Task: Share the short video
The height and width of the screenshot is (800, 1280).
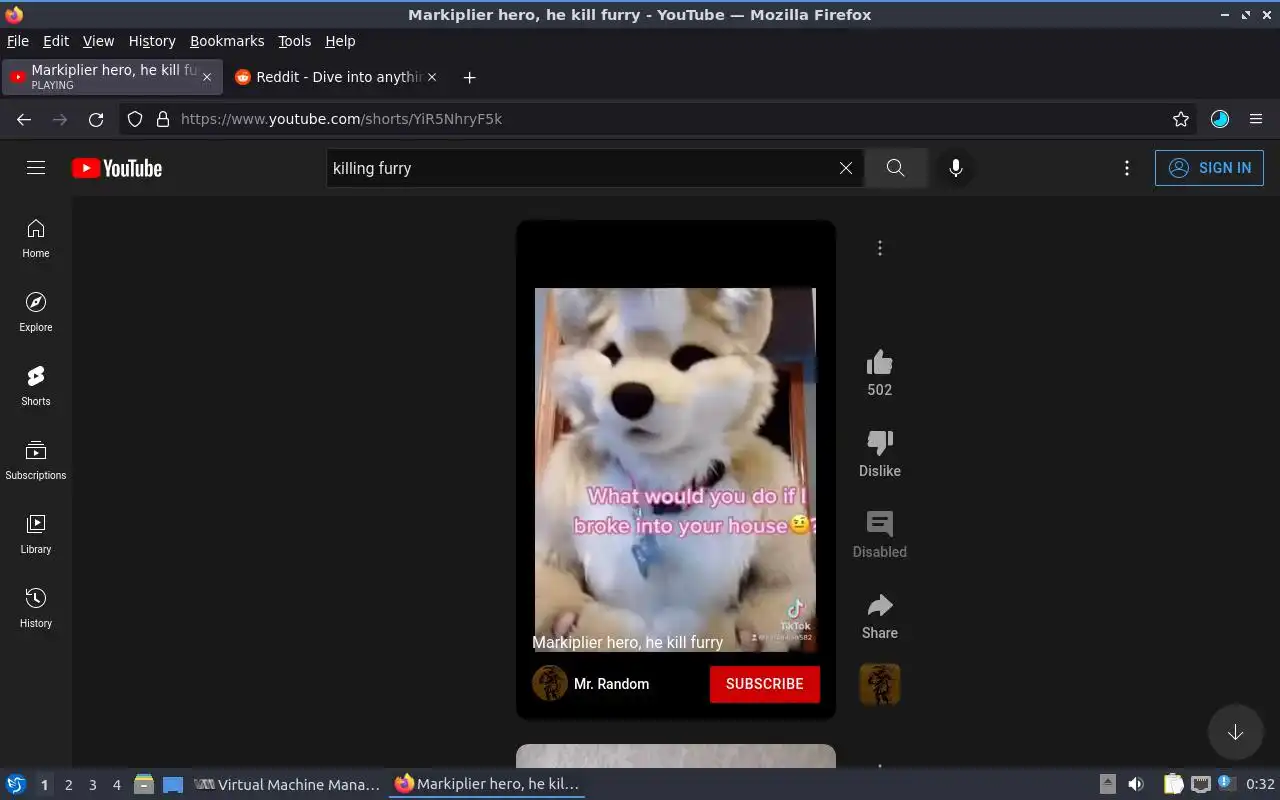Action: pyautogui.click(x=880, y=605)
